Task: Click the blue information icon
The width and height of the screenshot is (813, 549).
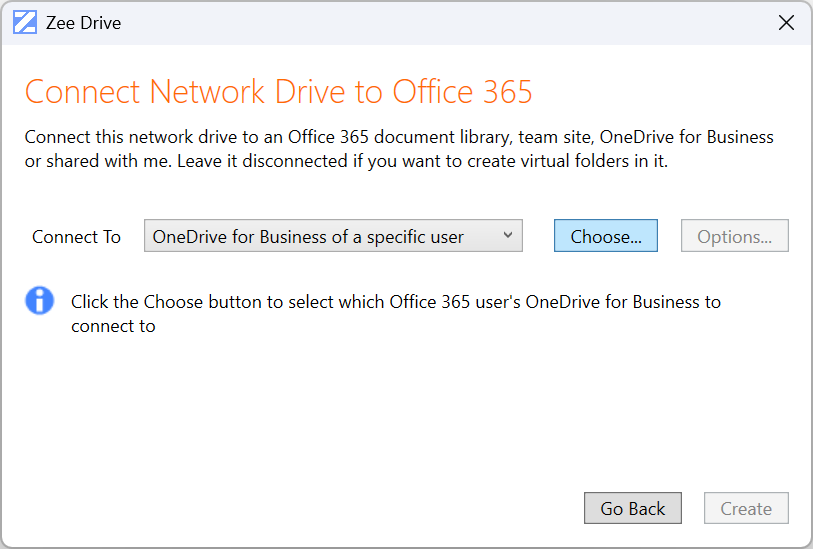Action: [39, 300]
